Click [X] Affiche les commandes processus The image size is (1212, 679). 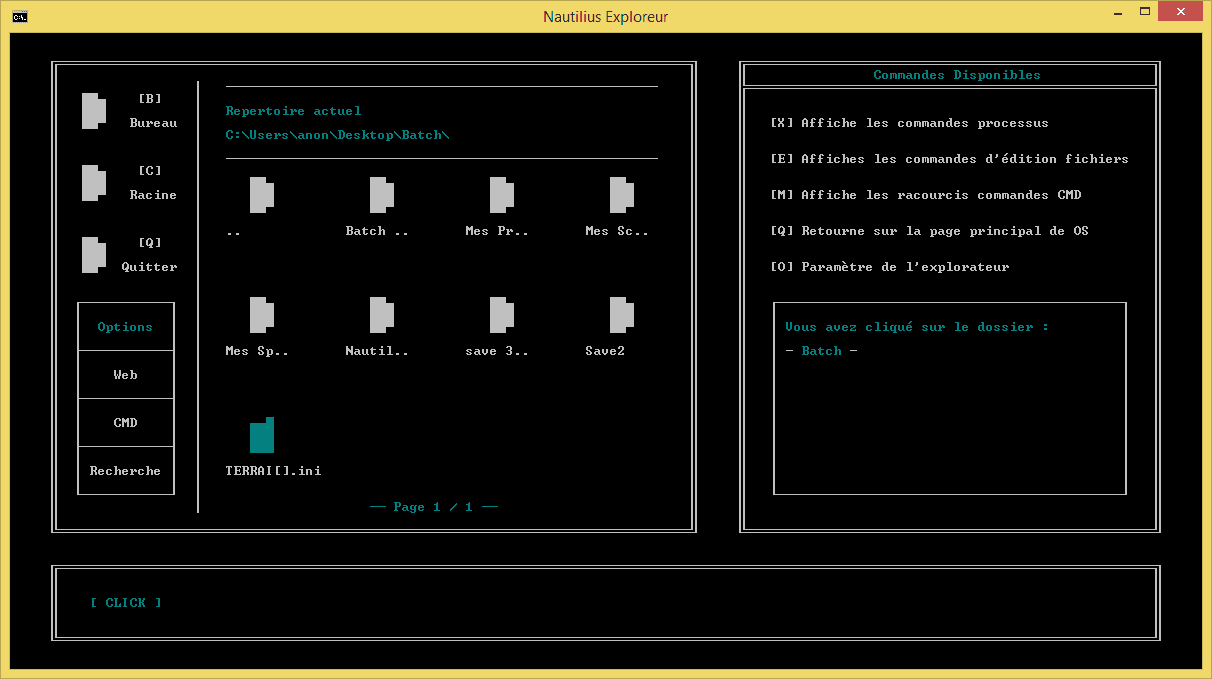click(x=909, y=123)
